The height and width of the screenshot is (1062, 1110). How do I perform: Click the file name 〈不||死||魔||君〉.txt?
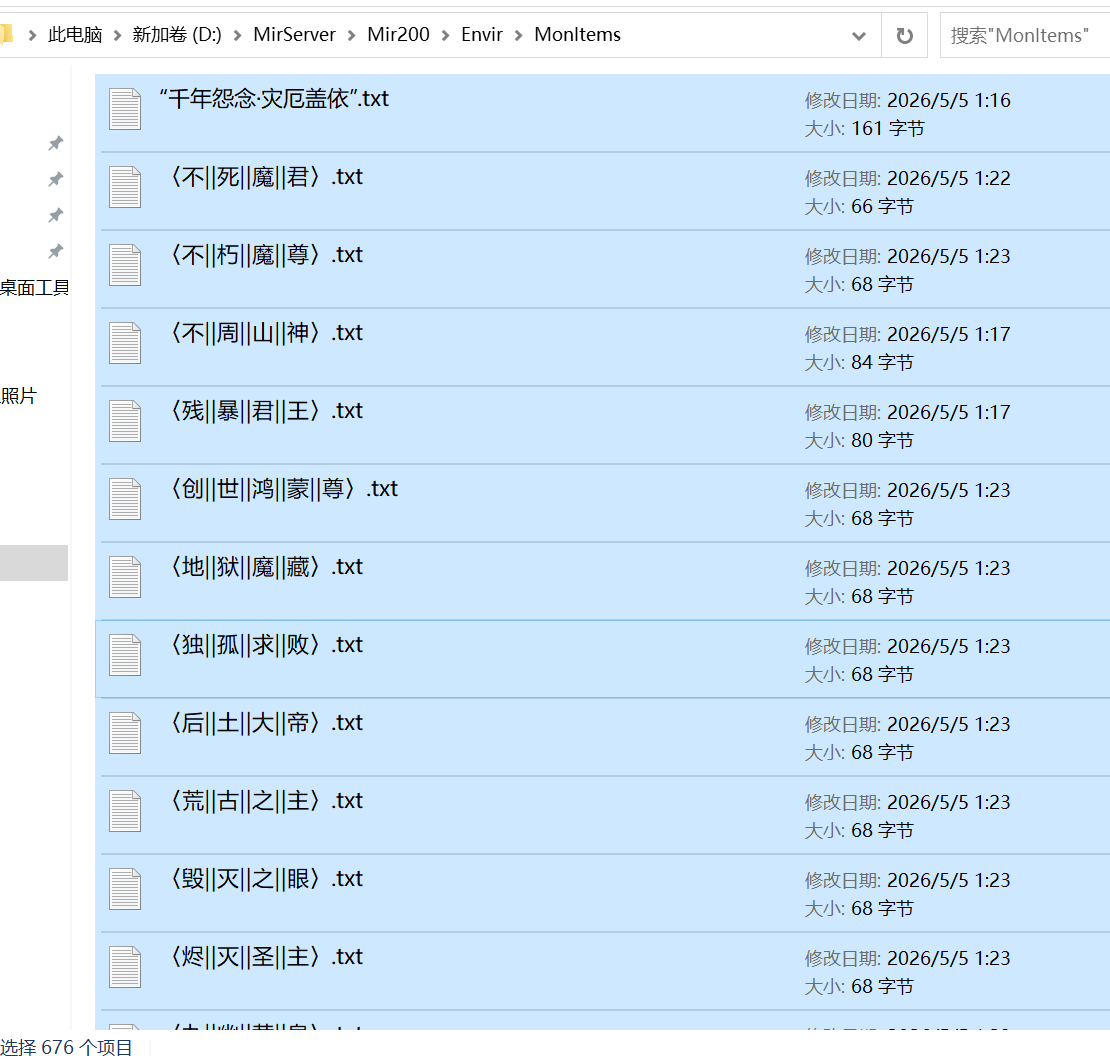click(x=265, y=177)
